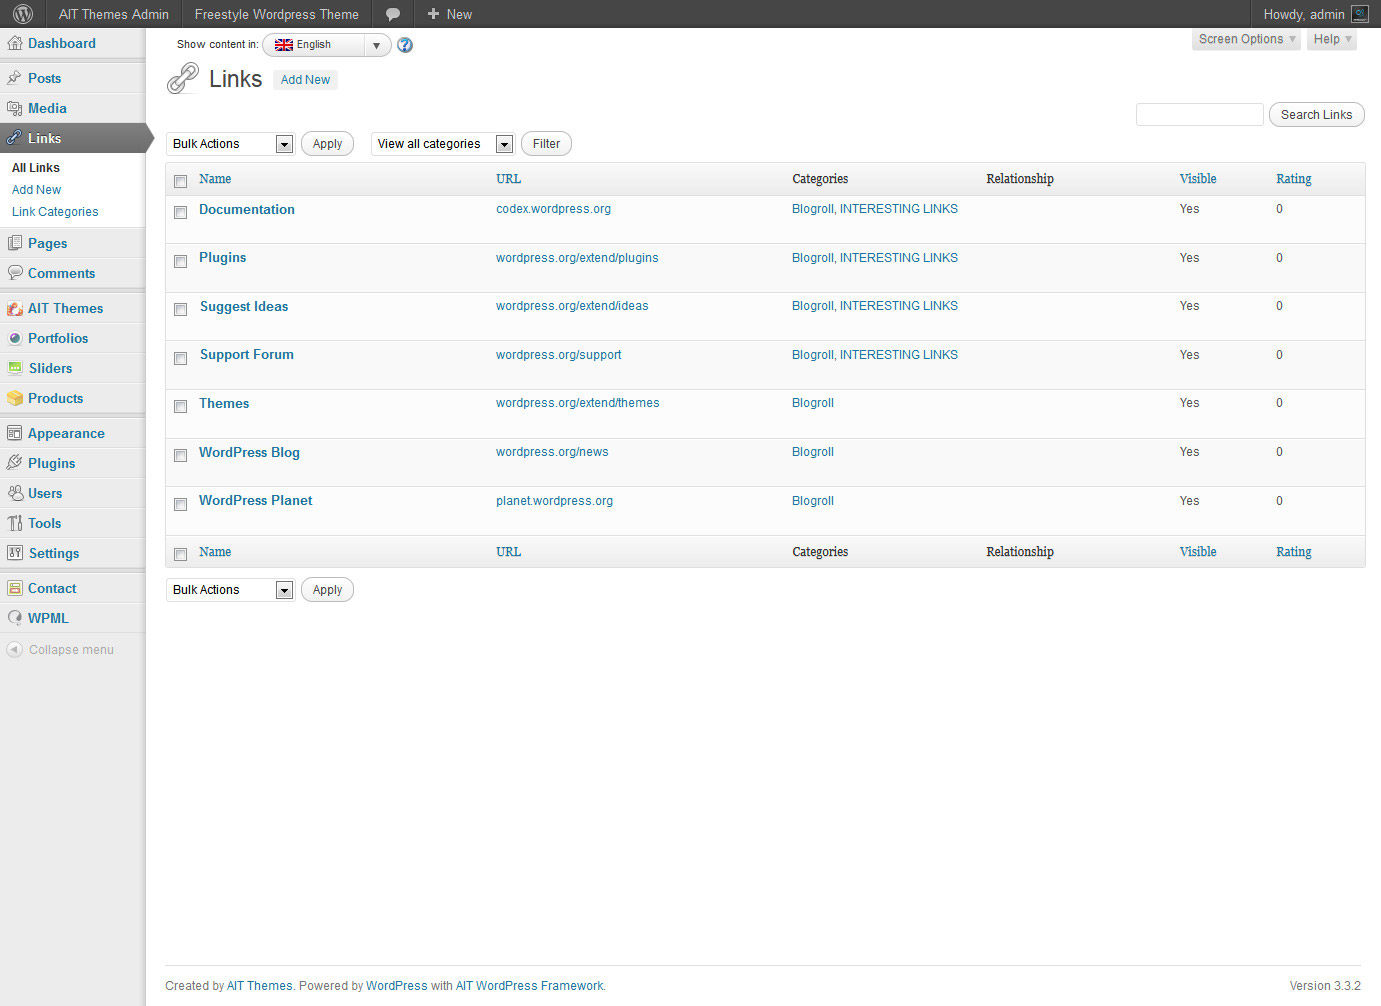Tick the select-all checkbox in table footer
Image resolution: width=1381 pixels, height=1006 pixels.
tap(181, 554)
